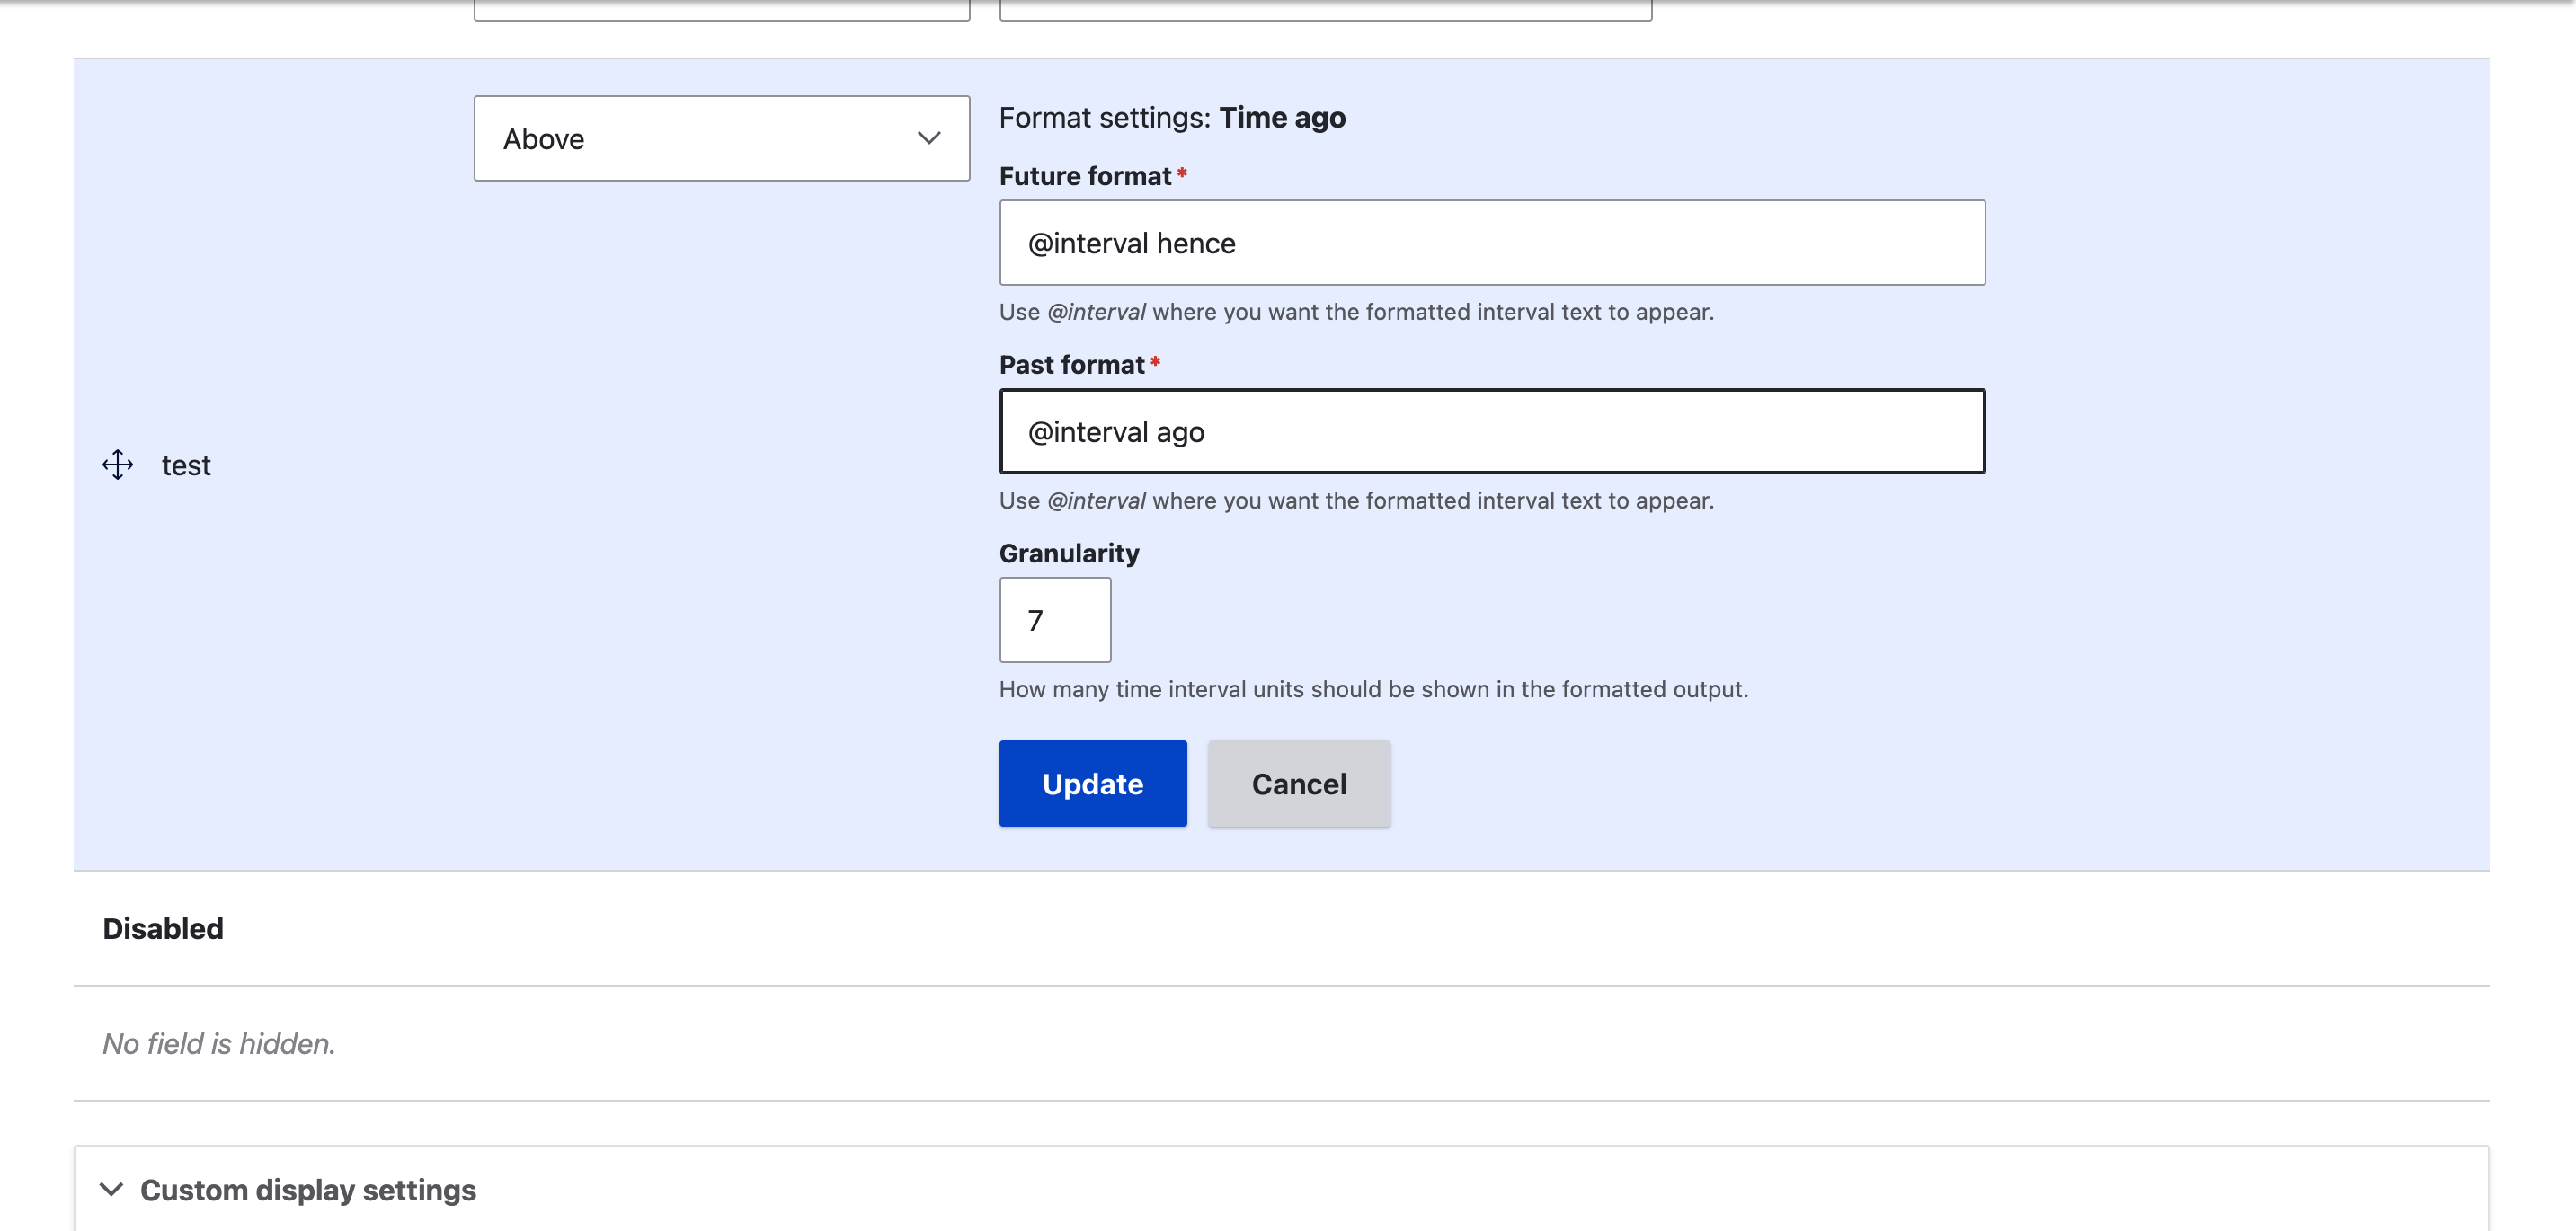Select the Past format input containing @interval ago
The image size is (2576, 1231).
[x=1491, y=431]
